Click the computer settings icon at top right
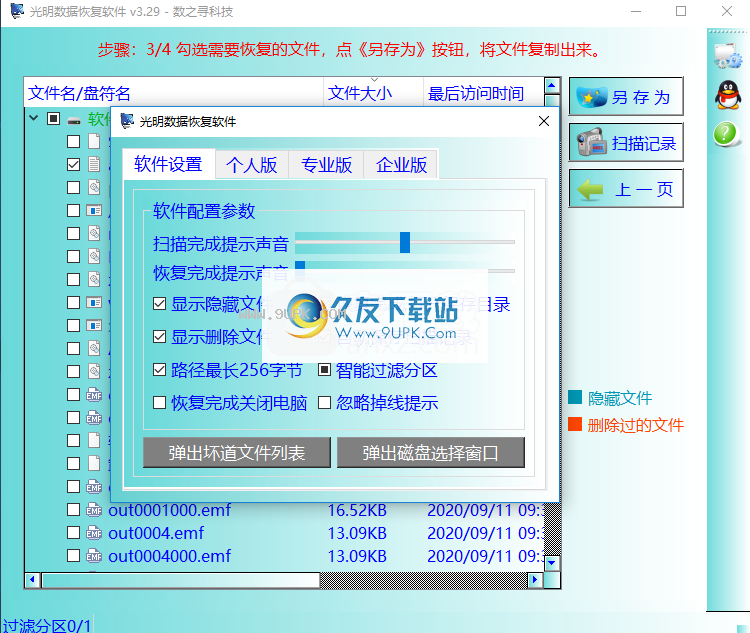The image size is (750, 633). click(728, 56)
